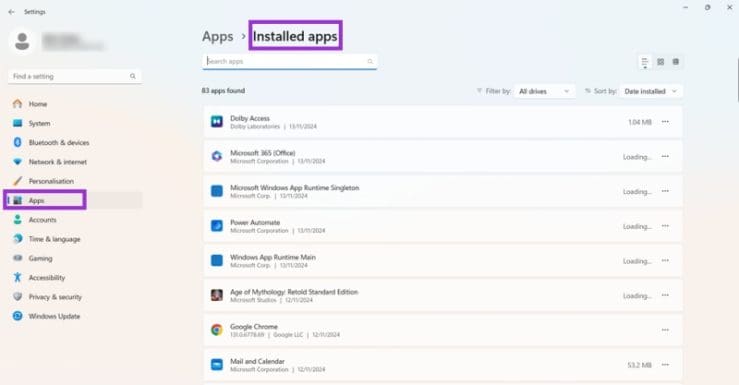Click the Mail and Calendar app name
The height and width of the screenshot is (385, 739).
point(257,361)
